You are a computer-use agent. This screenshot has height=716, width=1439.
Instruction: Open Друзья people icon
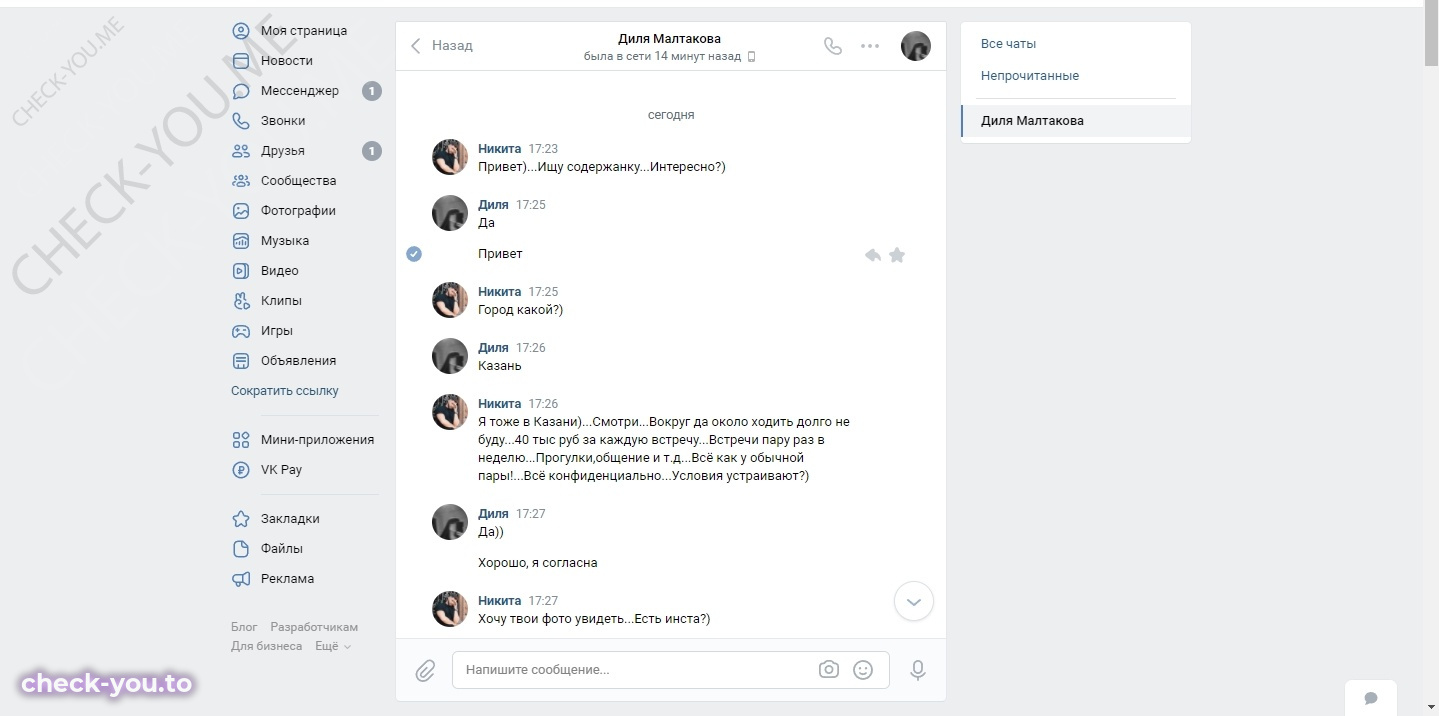[241, 151]
